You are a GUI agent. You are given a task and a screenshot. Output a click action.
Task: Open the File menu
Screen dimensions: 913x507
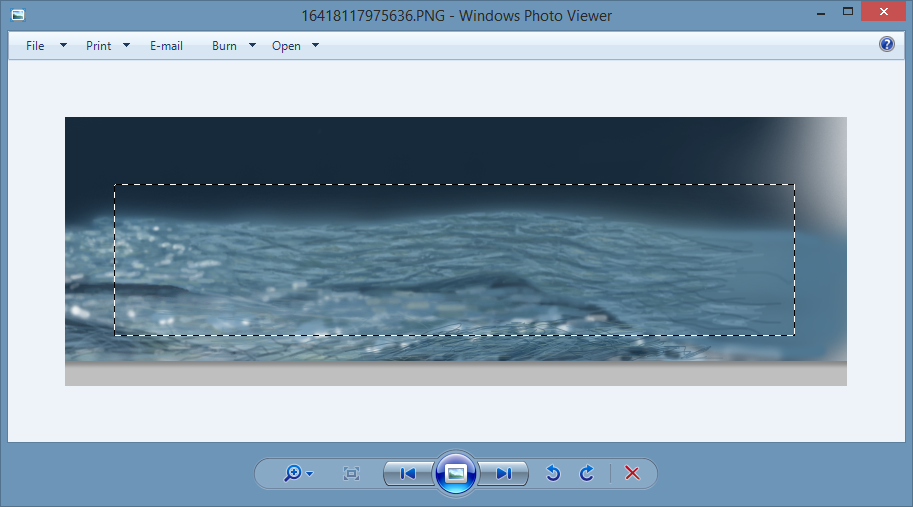tap(35, 46)
